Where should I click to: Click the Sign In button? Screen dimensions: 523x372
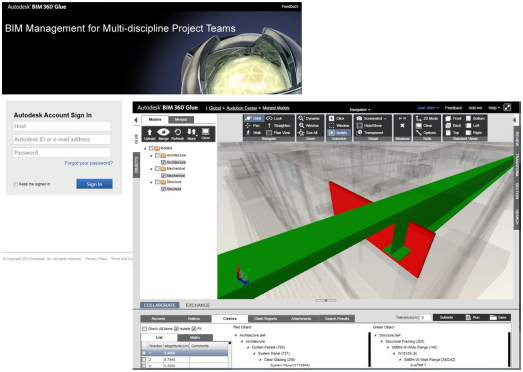[94, 184]
